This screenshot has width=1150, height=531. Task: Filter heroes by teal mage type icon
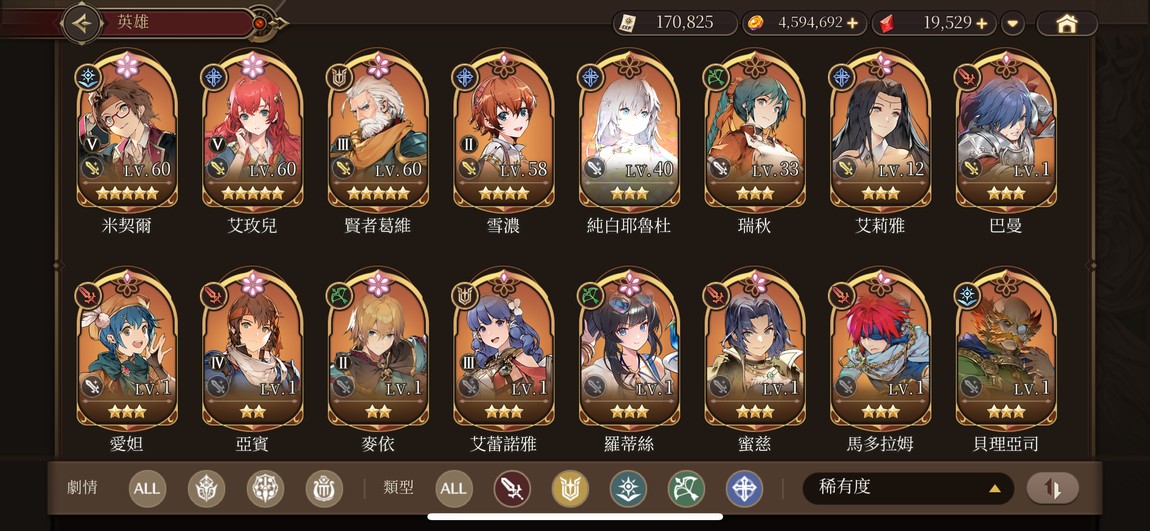tap(629, 489)
